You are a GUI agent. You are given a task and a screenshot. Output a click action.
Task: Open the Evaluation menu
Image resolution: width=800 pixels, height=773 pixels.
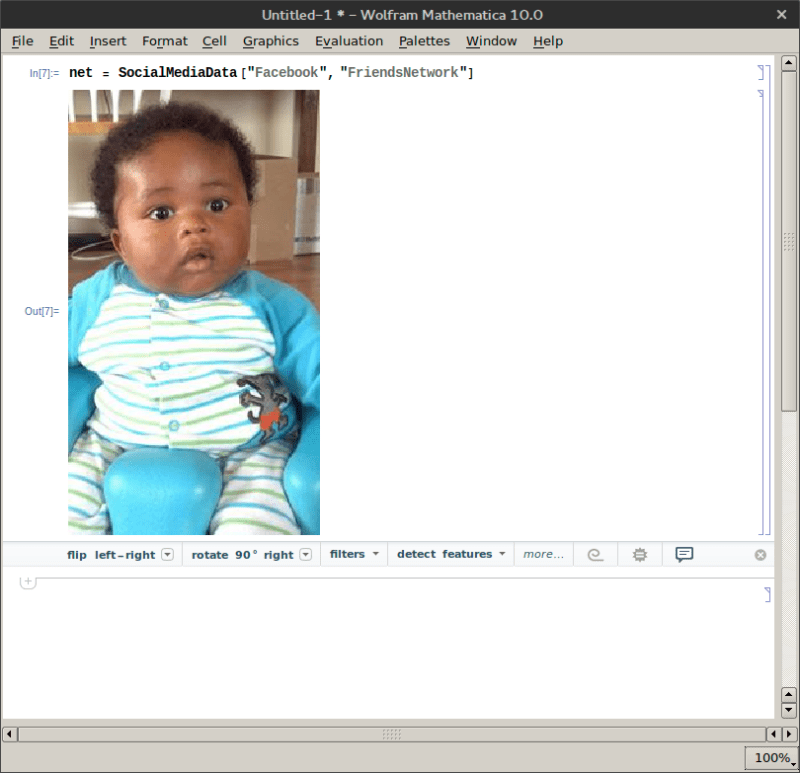[348, 41]
